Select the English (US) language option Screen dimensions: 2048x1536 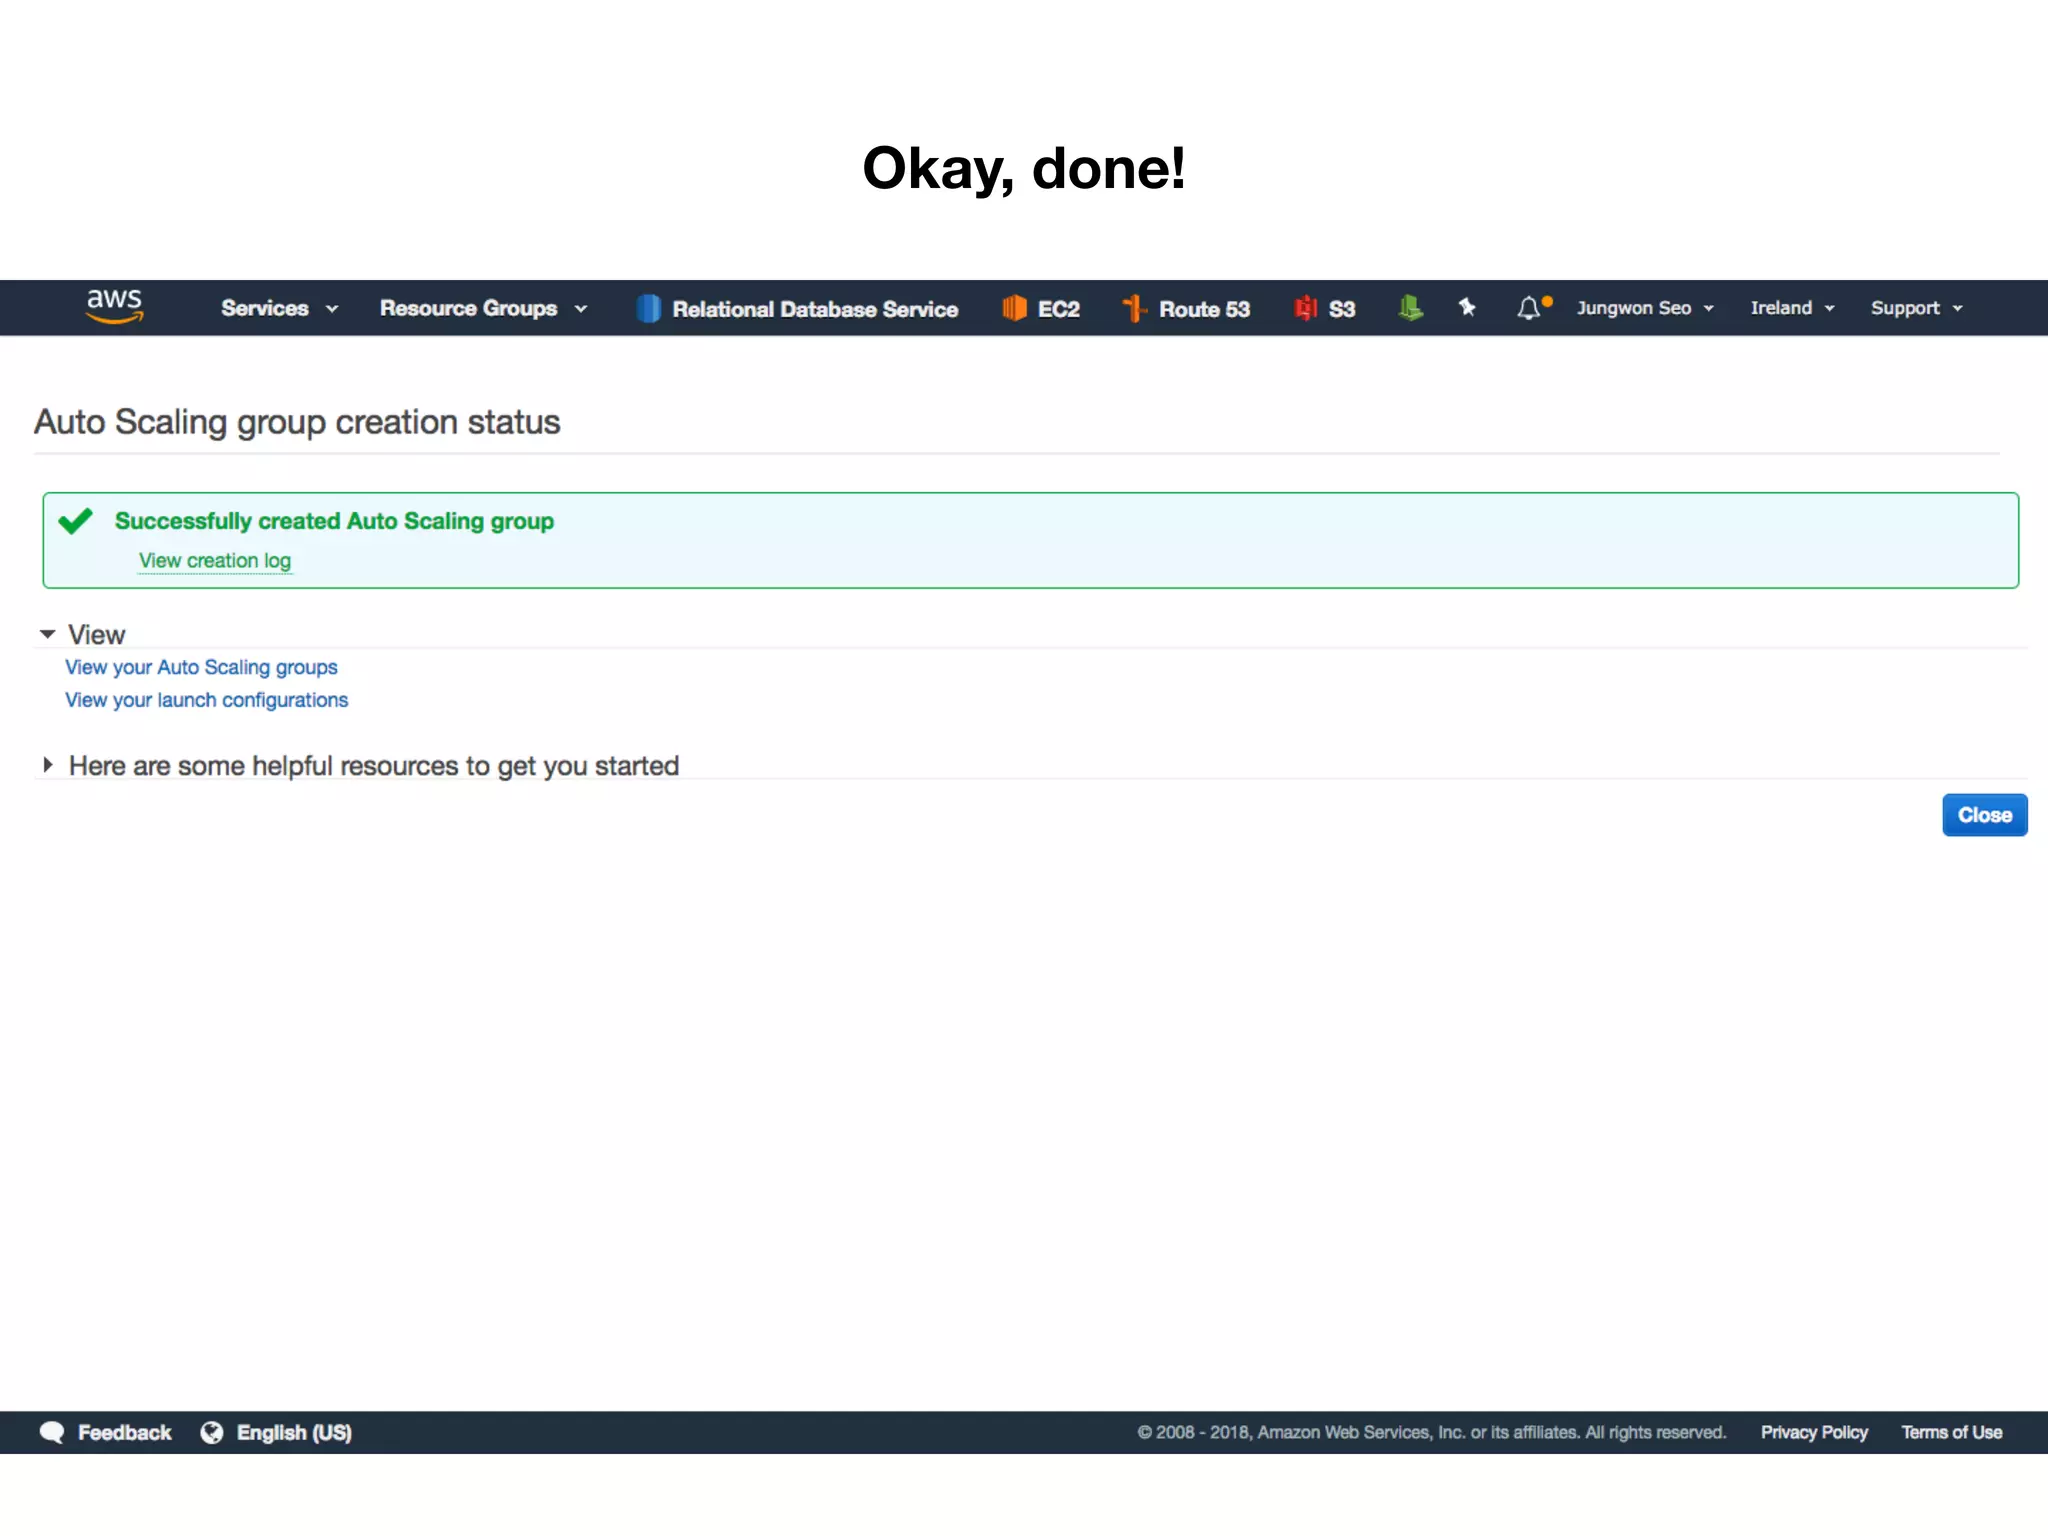(294, 1433)
